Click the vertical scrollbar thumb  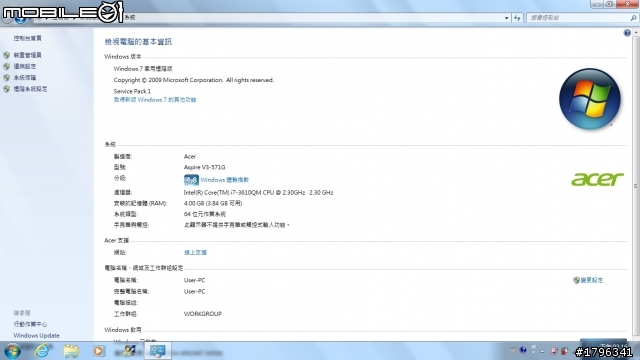(x=636, y=186)
